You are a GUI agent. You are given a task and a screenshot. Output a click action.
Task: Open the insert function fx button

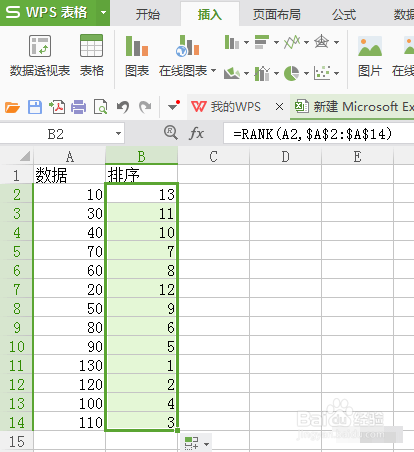(x=197, y=134)
